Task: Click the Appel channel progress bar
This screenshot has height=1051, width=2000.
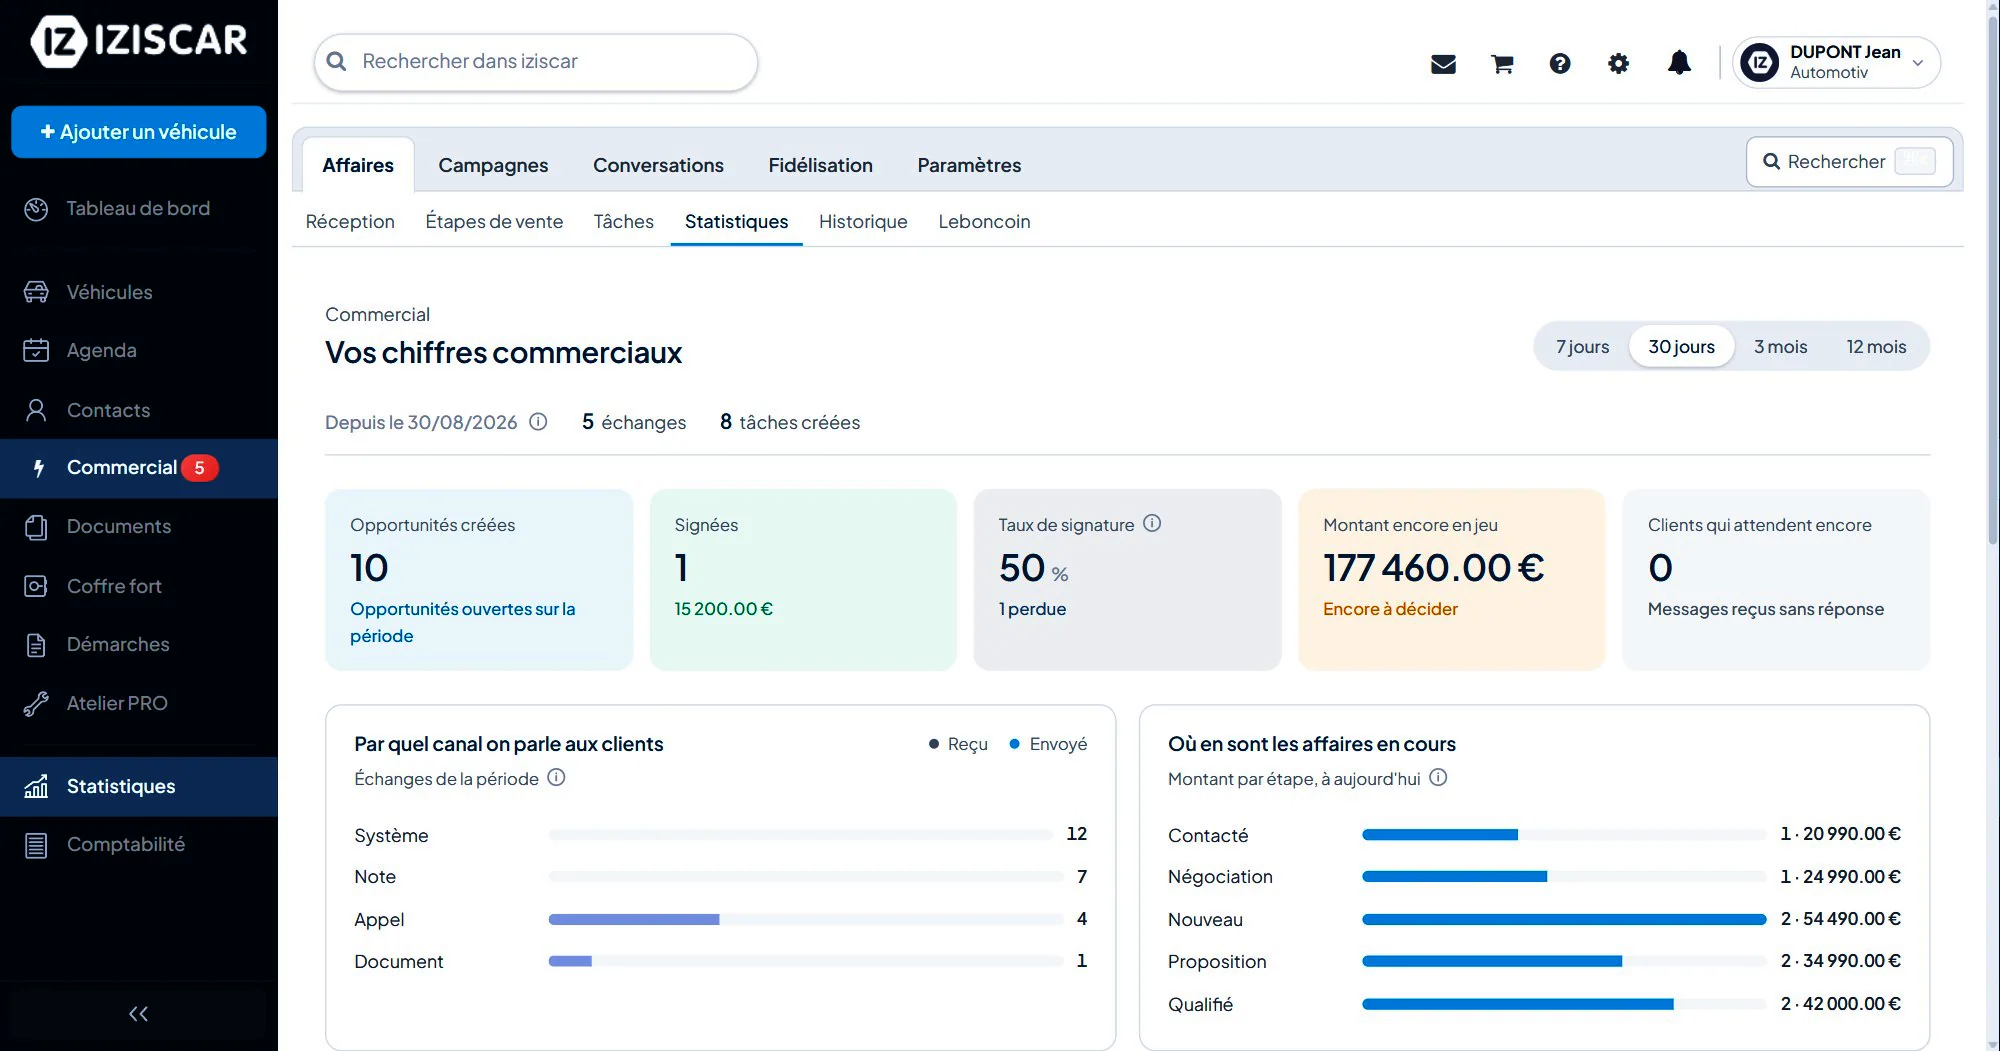Action: [805, 919]
